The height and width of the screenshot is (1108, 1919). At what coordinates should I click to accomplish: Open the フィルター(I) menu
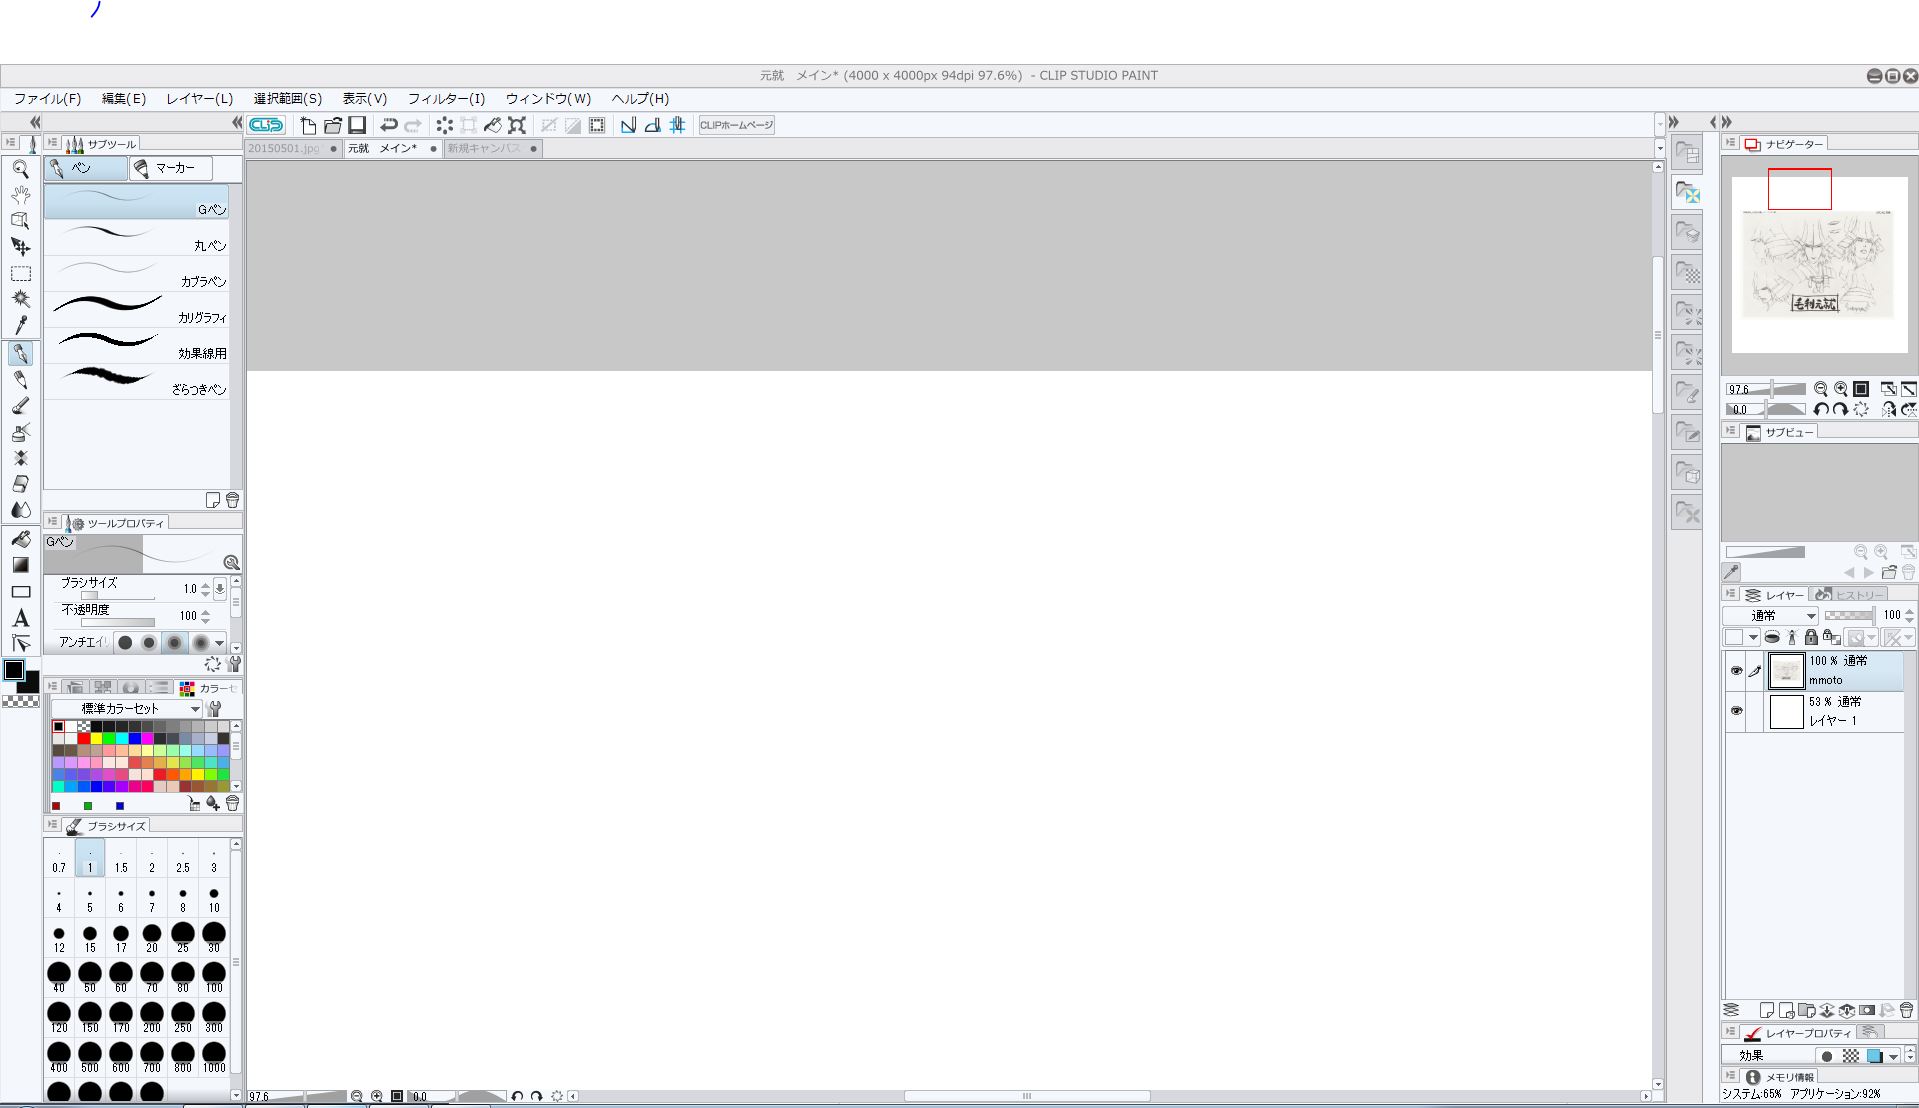tap(446, 99)
